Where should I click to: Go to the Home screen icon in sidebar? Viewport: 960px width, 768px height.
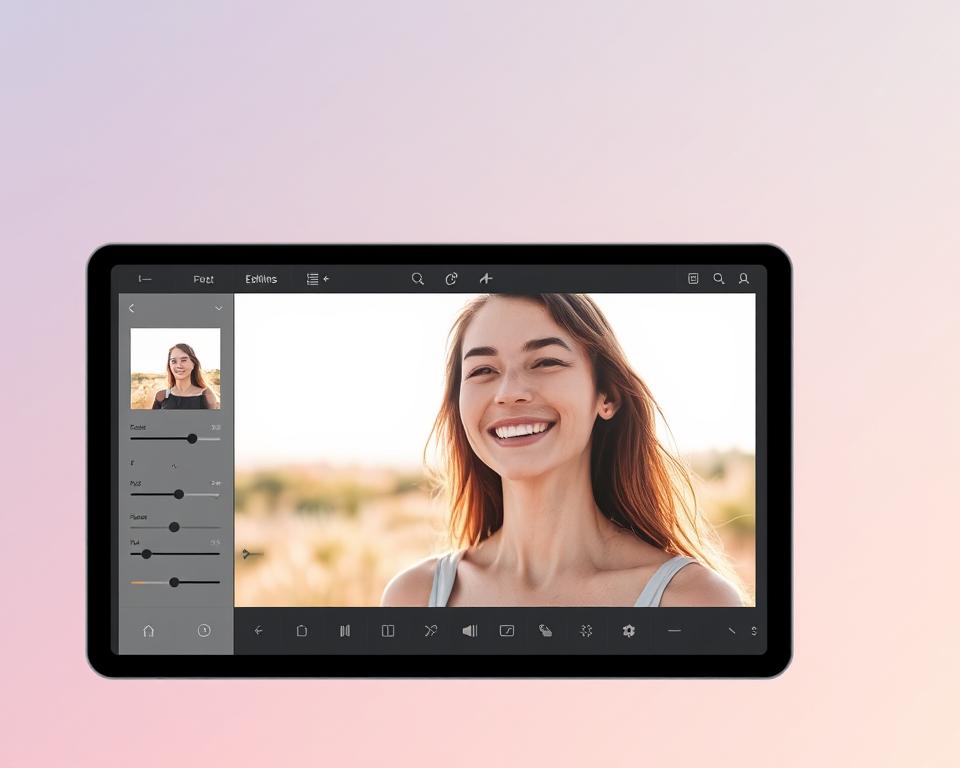pyautogui.click(x=148, y=631)
